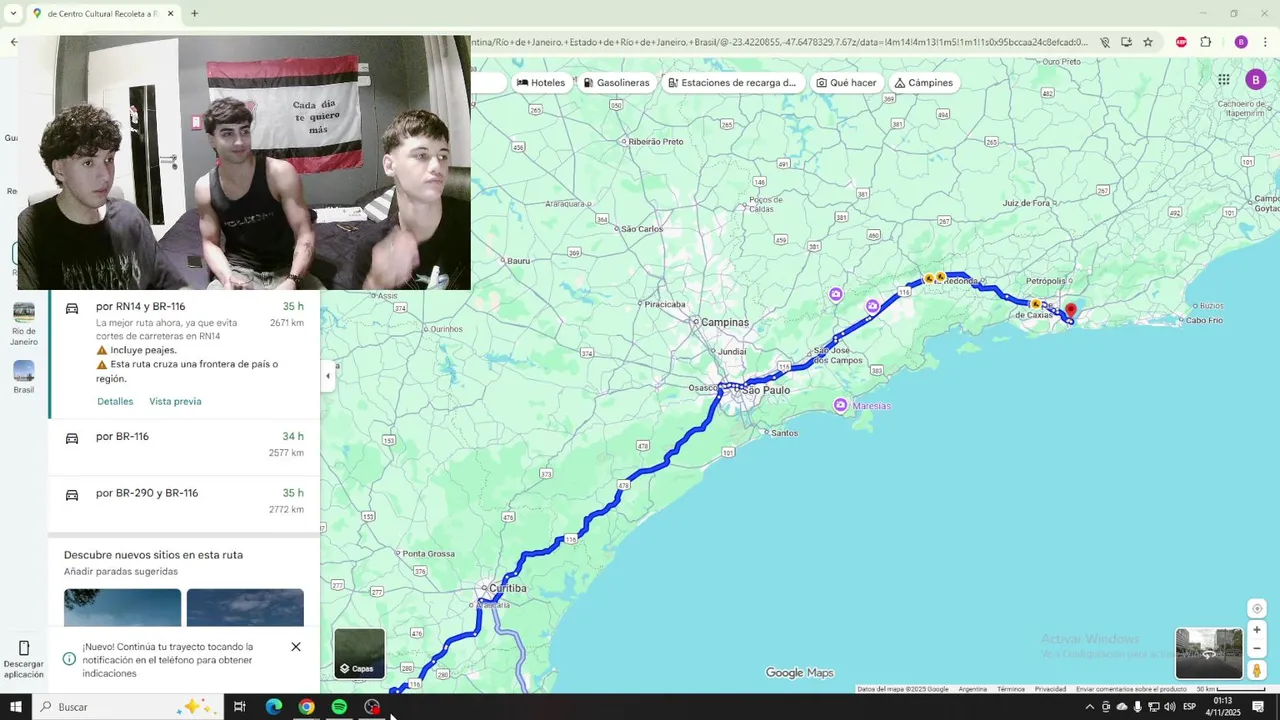Screen dimensions: 1280x720
Task: Zoom in on the map
Action: [1257, 630]
